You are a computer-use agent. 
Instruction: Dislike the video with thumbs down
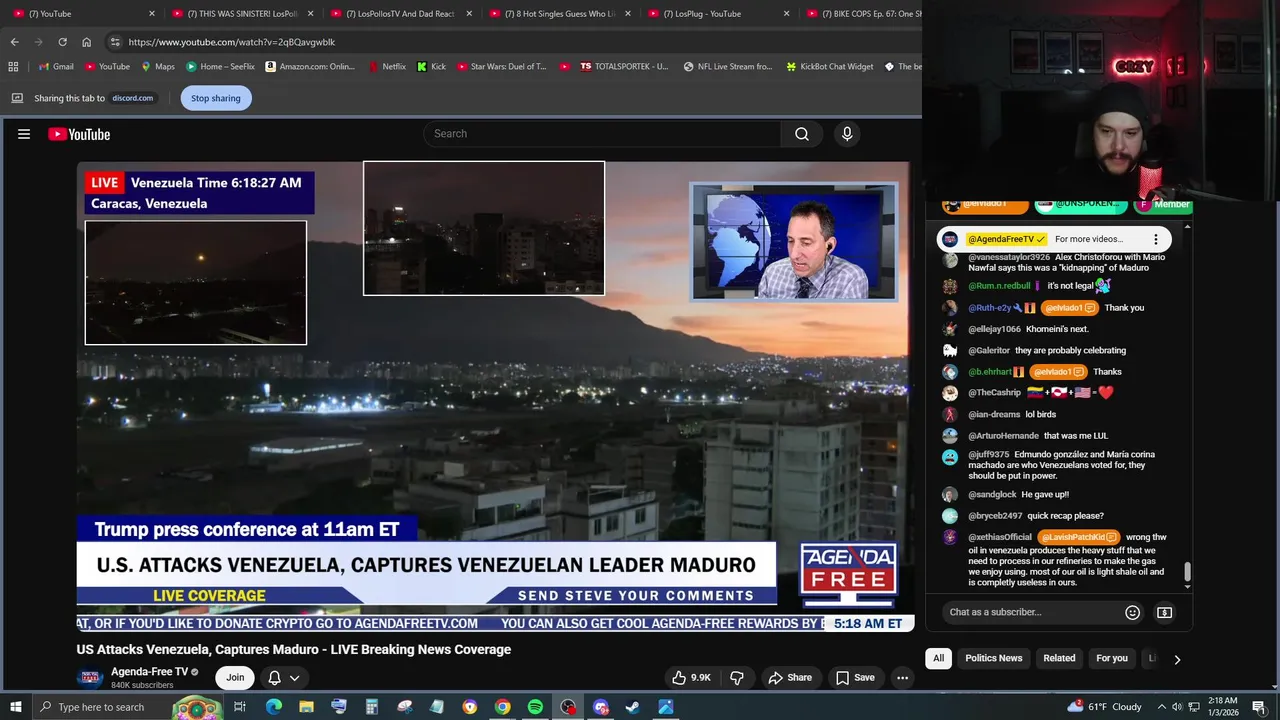click(x=737, y=677)
